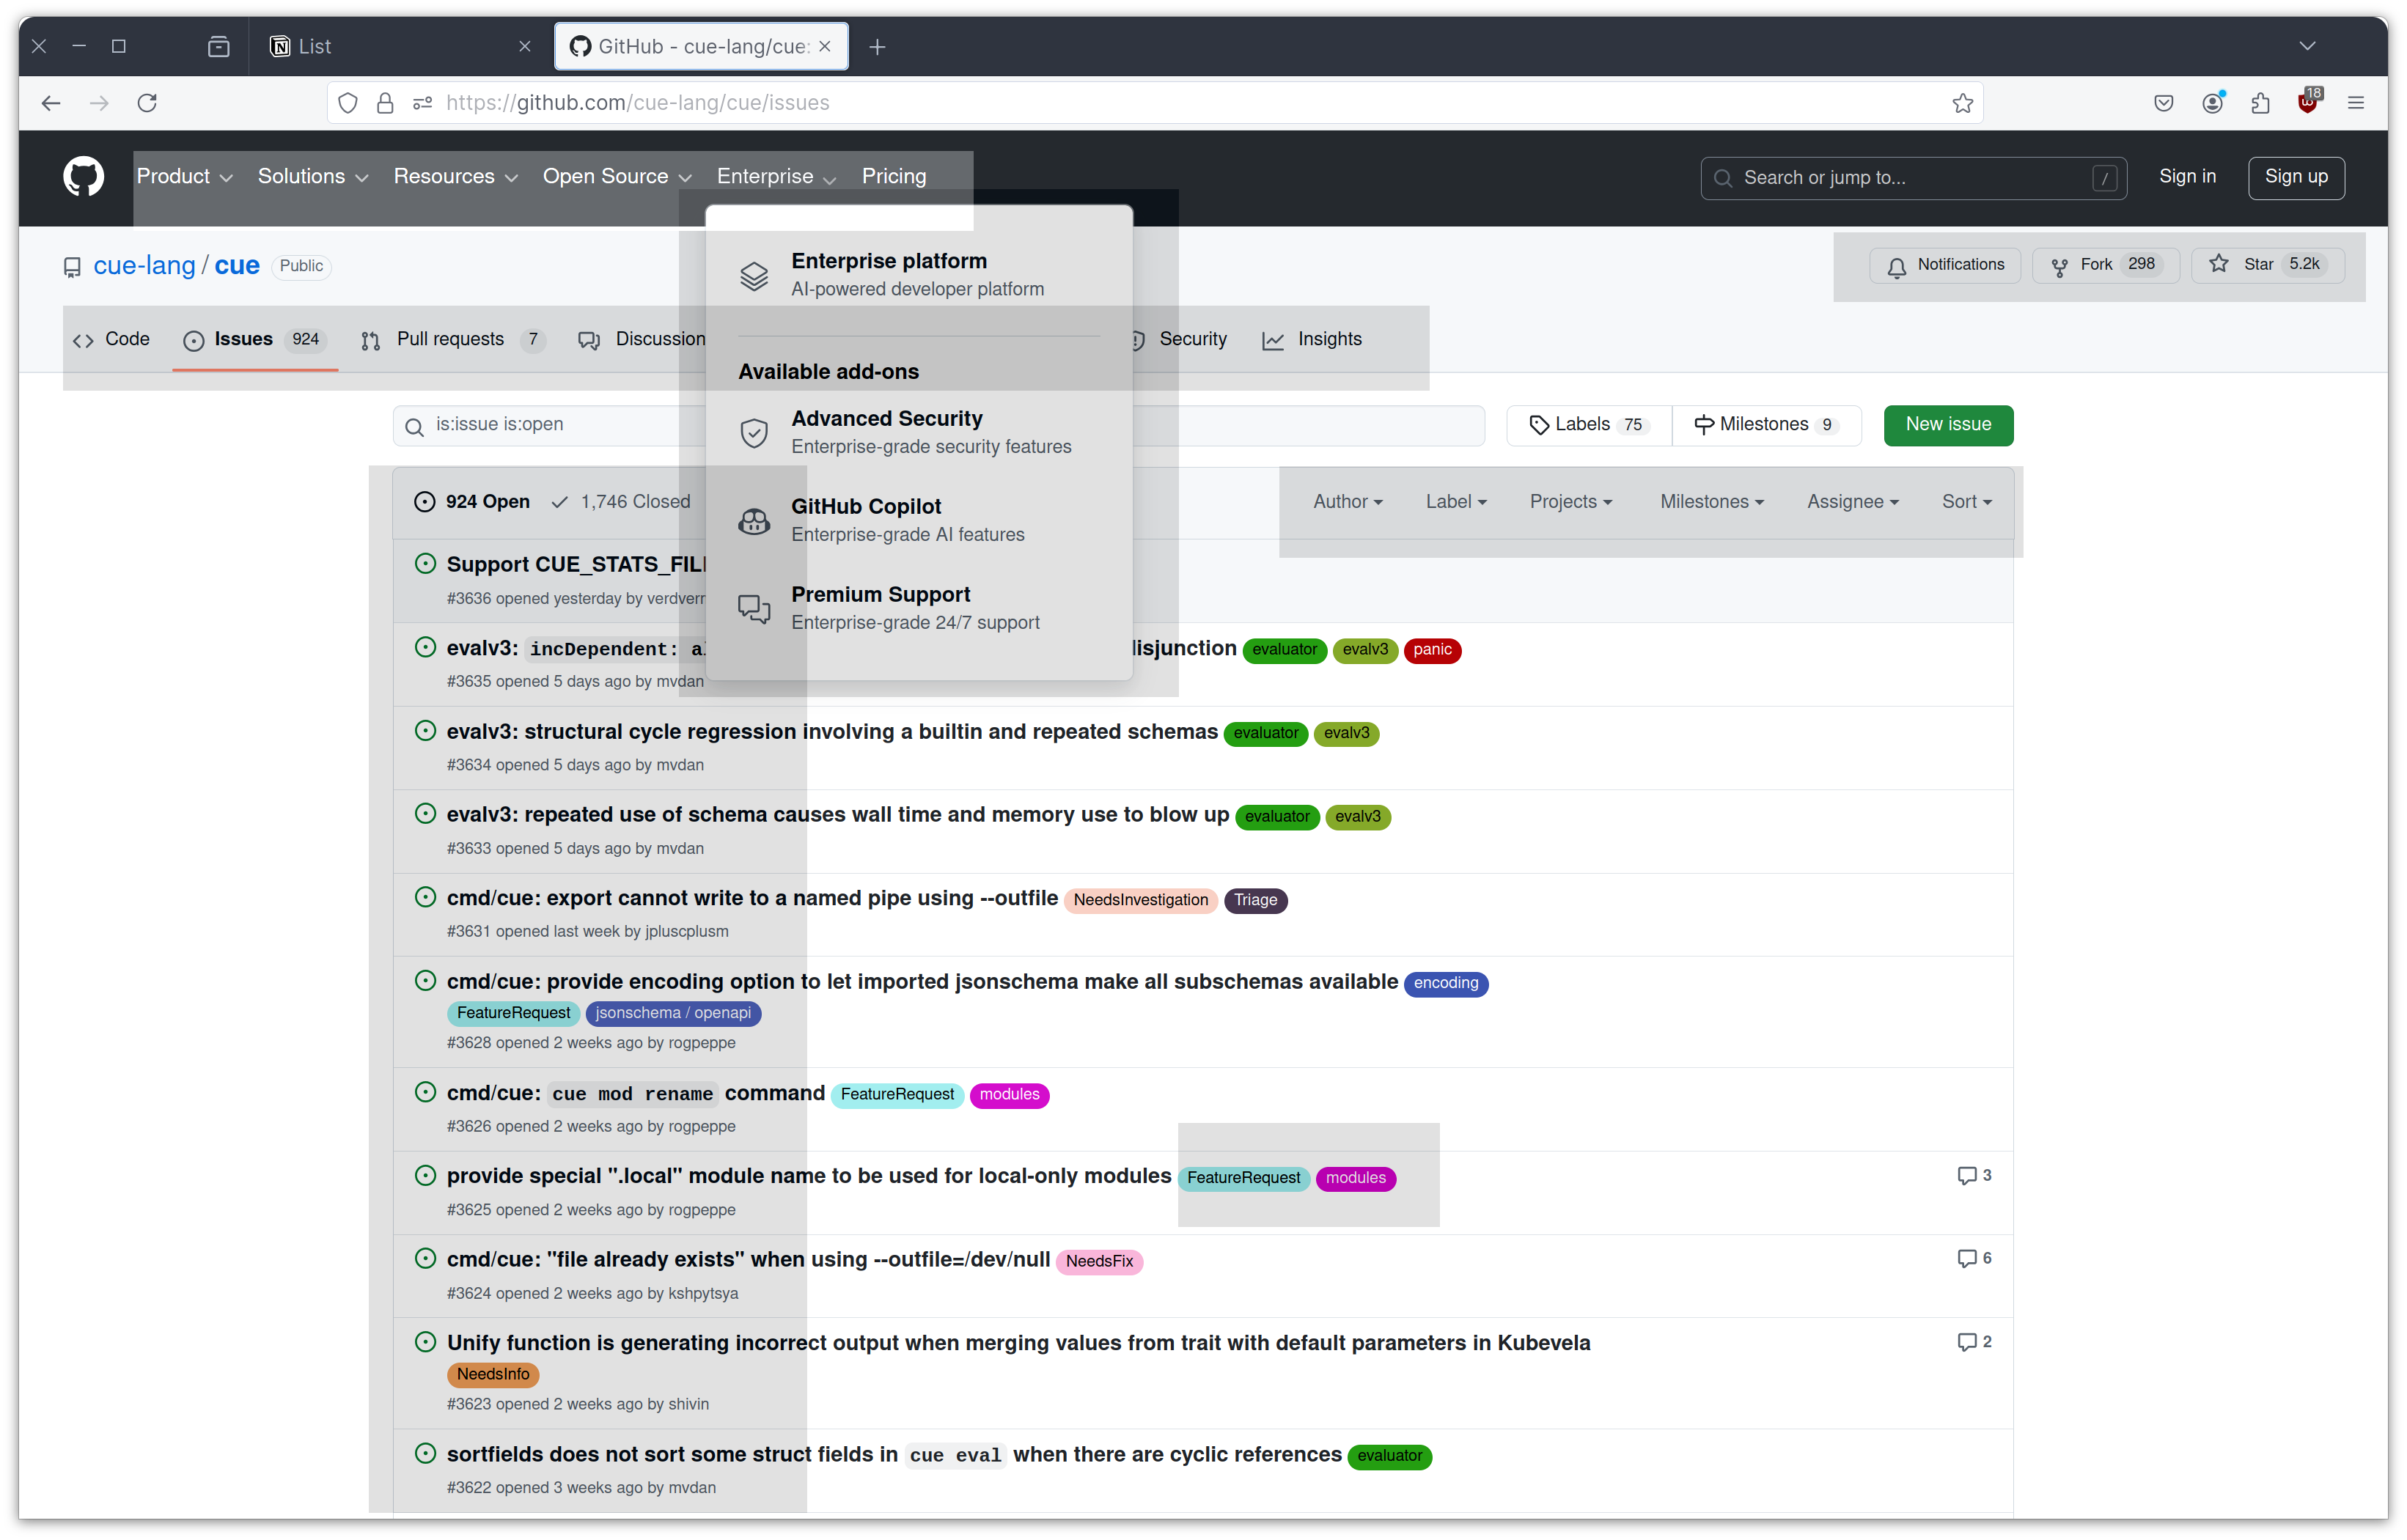Open the Milestones filter dropdown
Image resolution: width=2407 pixels, height=1540 pixels.
[1711, 502]
